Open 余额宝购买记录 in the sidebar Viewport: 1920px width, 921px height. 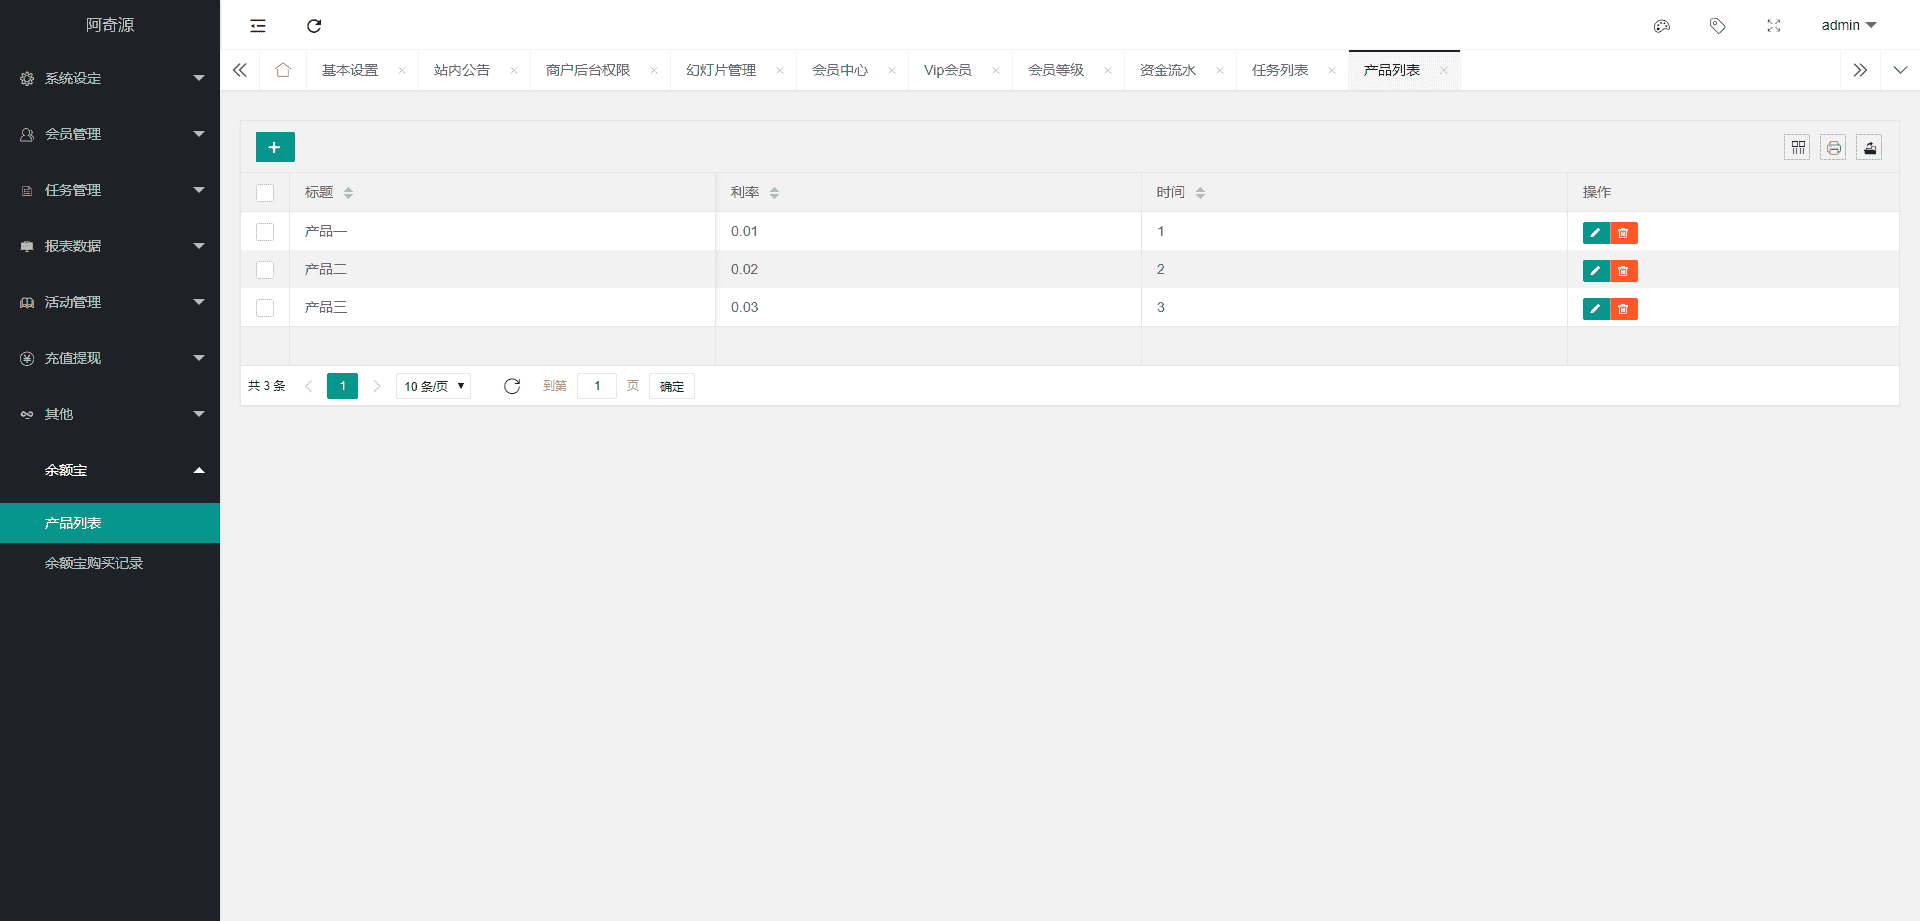94,563
